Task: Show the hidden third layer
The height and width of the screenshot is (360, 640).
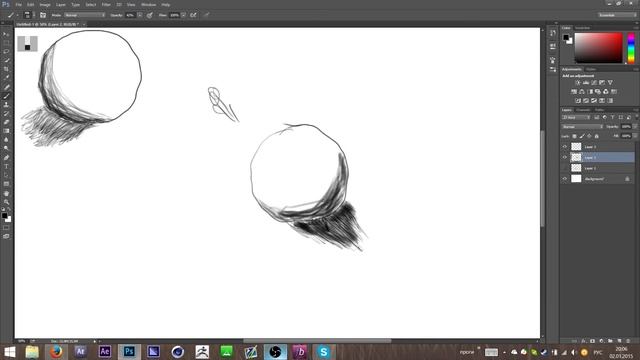Action: [x=565, y=168]
